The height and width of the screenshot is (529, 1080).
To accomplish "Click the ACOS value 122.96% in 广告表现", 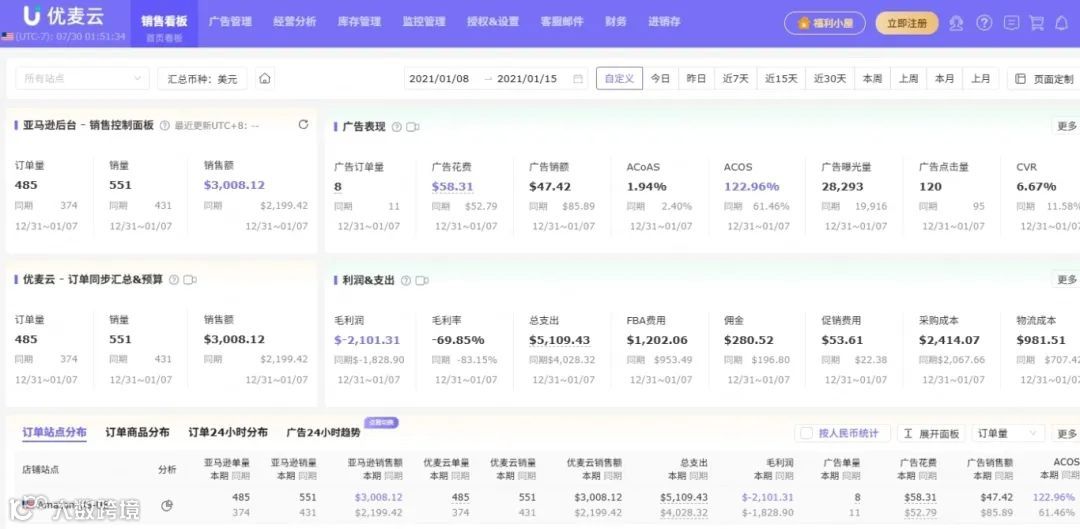I will pos(751,187).
